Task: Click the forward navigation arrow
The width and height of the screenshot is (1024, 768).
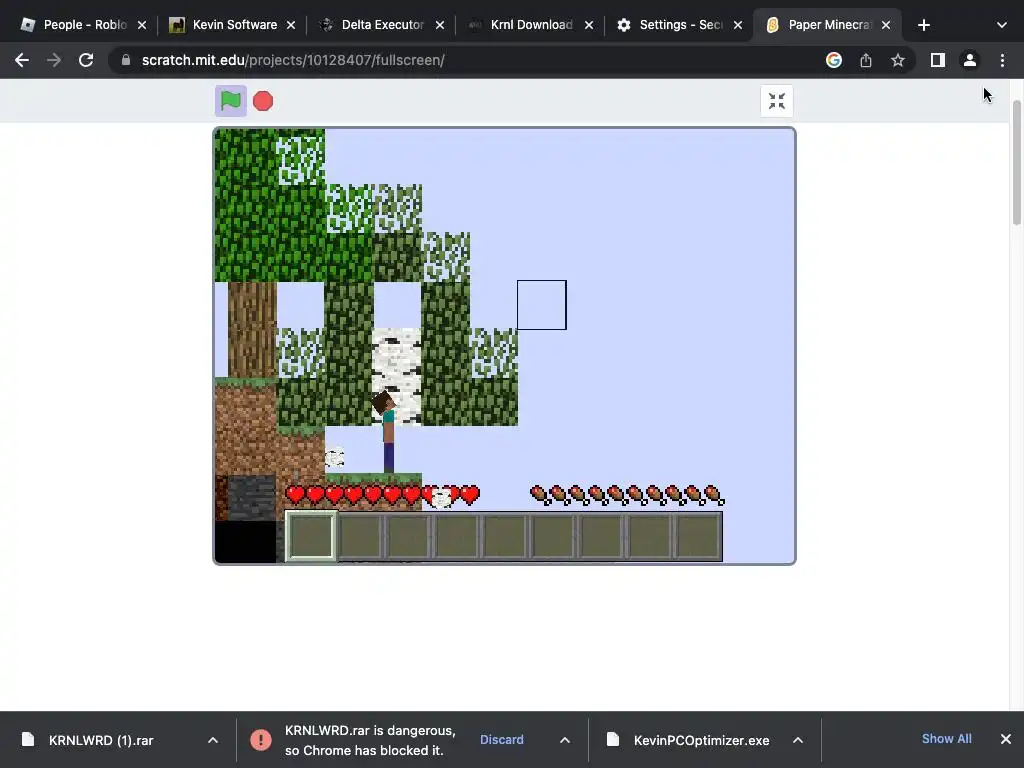Action: (54, 60)
